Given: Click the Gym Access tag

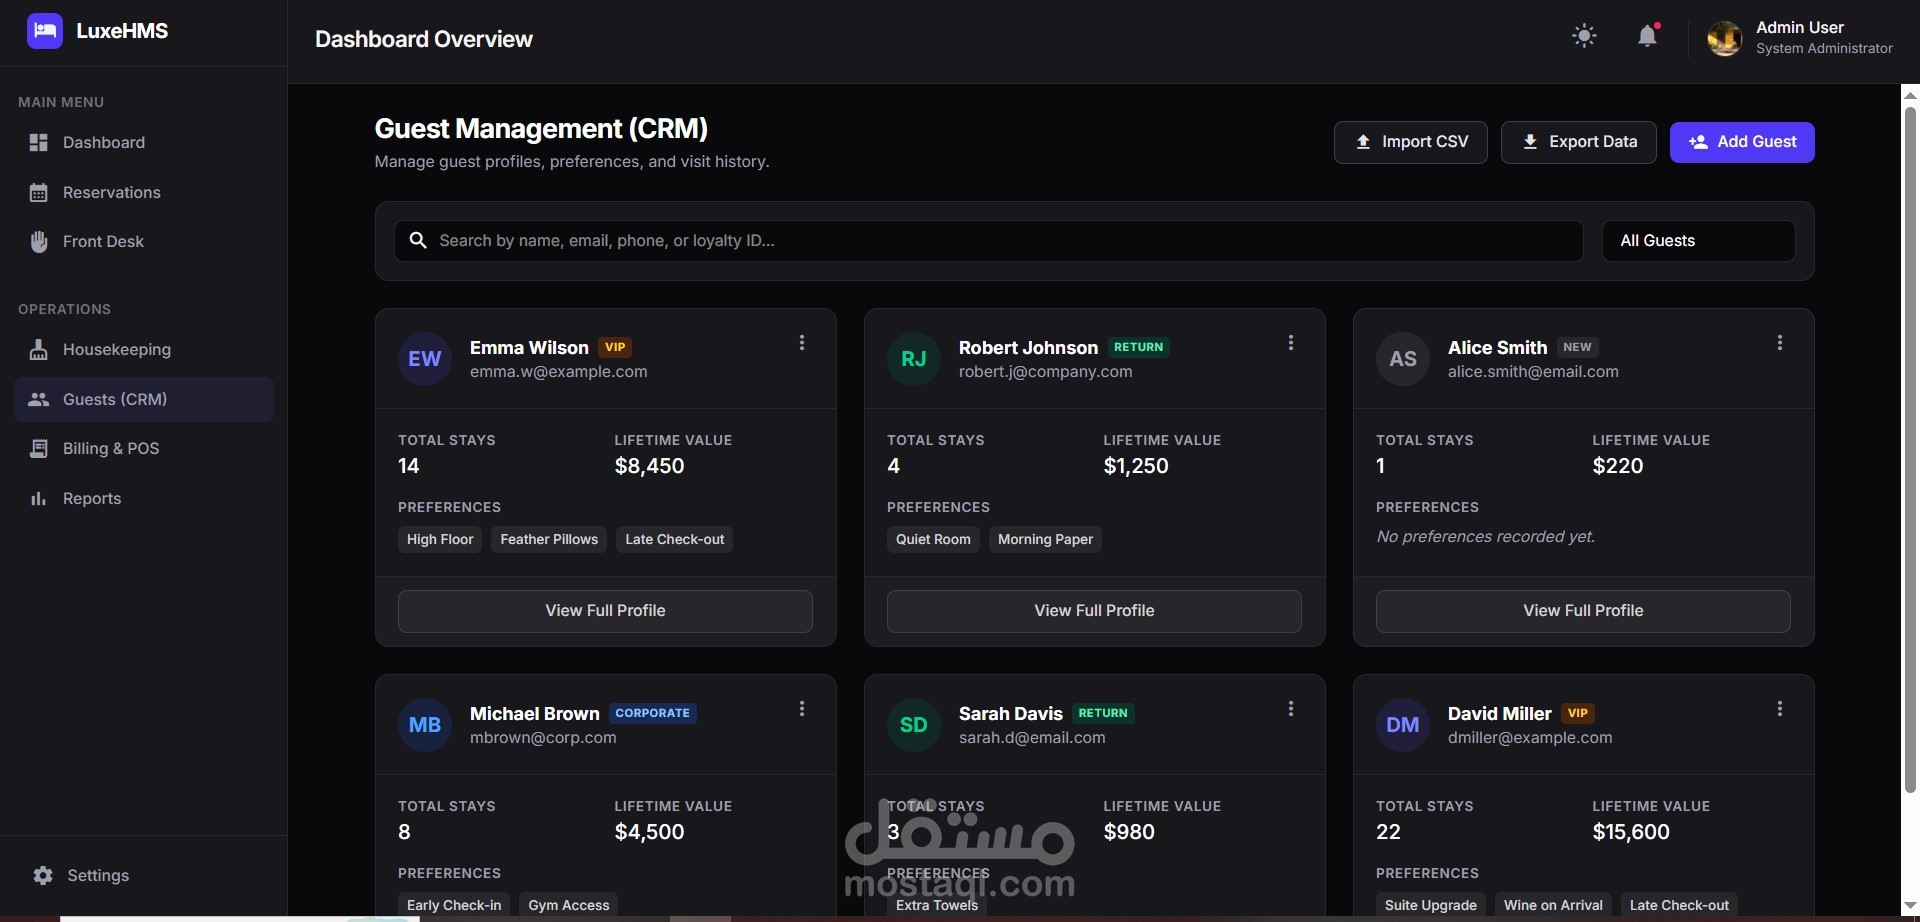Looking at the screenshot, I should coord(569,904).
